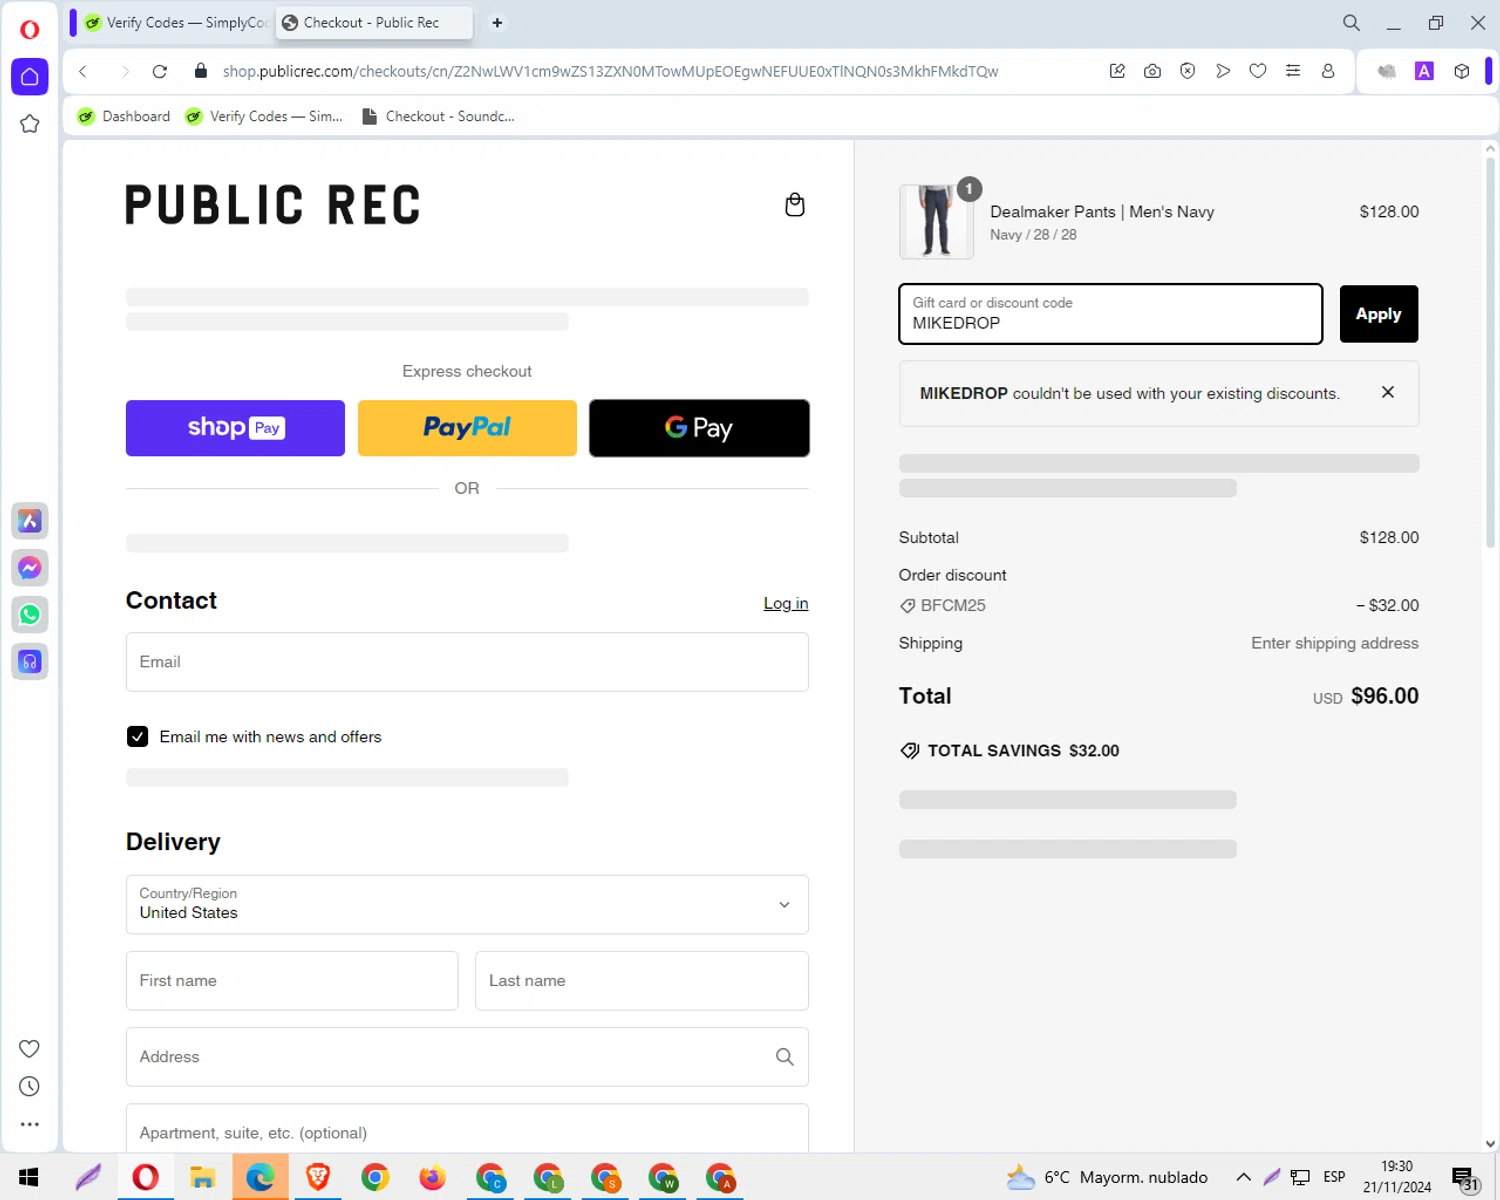Select the Checkout - Public Rec tab
Viewport: 1500px width, 1200px height.
pyautogui.click(x=373, y=22)
